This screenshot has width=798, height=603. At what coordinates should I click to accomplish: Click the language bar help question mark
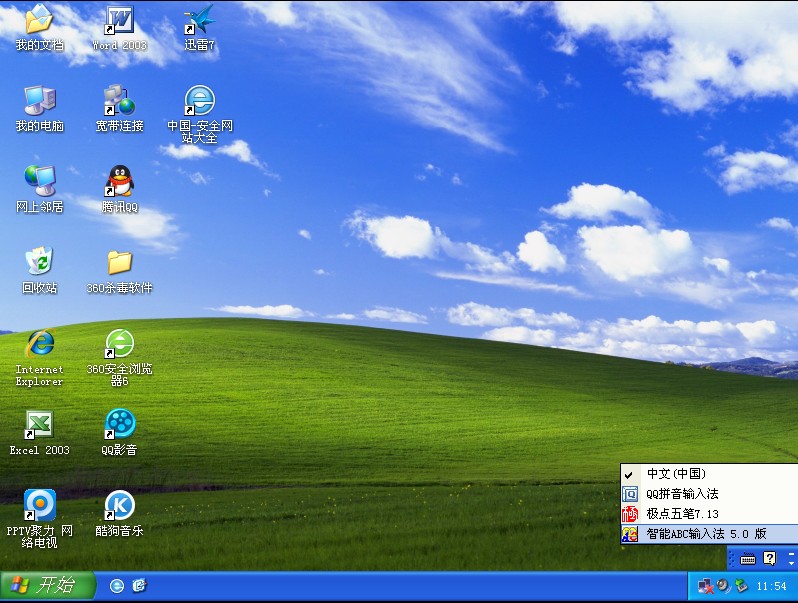(769, 559)
